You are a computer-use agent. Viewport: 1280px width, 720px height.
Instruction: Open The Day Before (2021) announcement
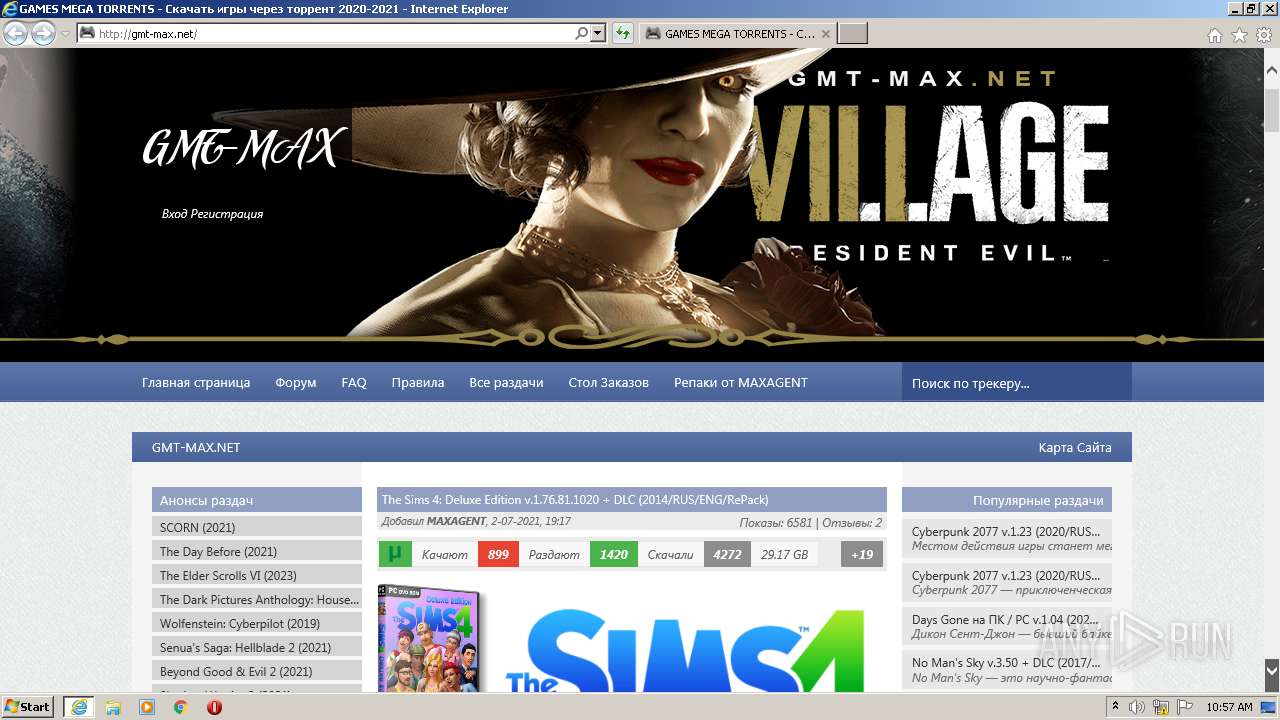257,551
